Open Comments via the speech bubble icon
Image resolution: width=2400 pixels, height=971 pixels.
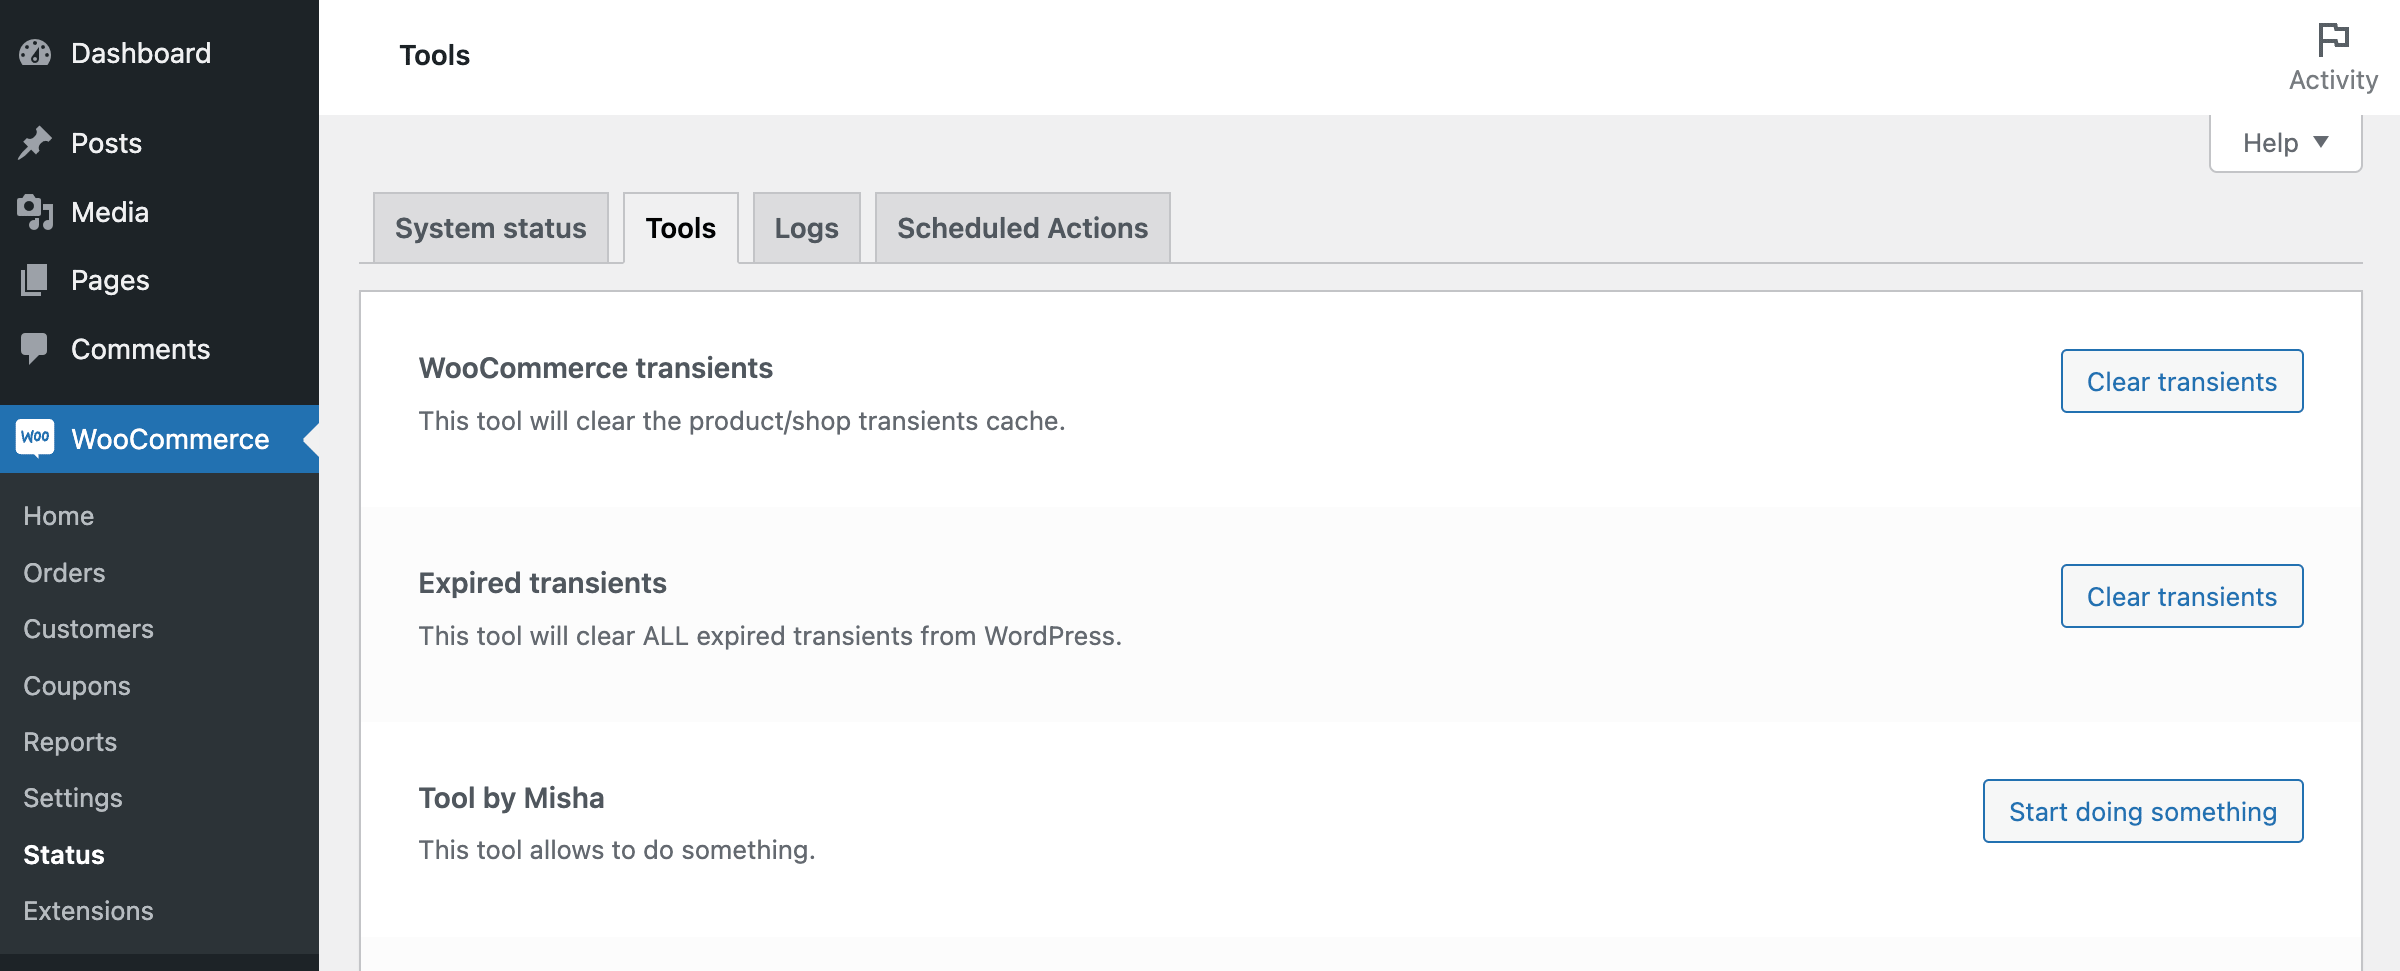[36, 348]
